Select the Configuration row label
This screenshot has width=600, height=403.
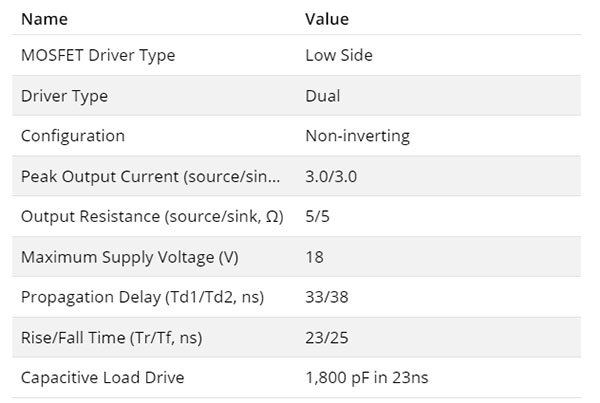click(x=73, y=136)
